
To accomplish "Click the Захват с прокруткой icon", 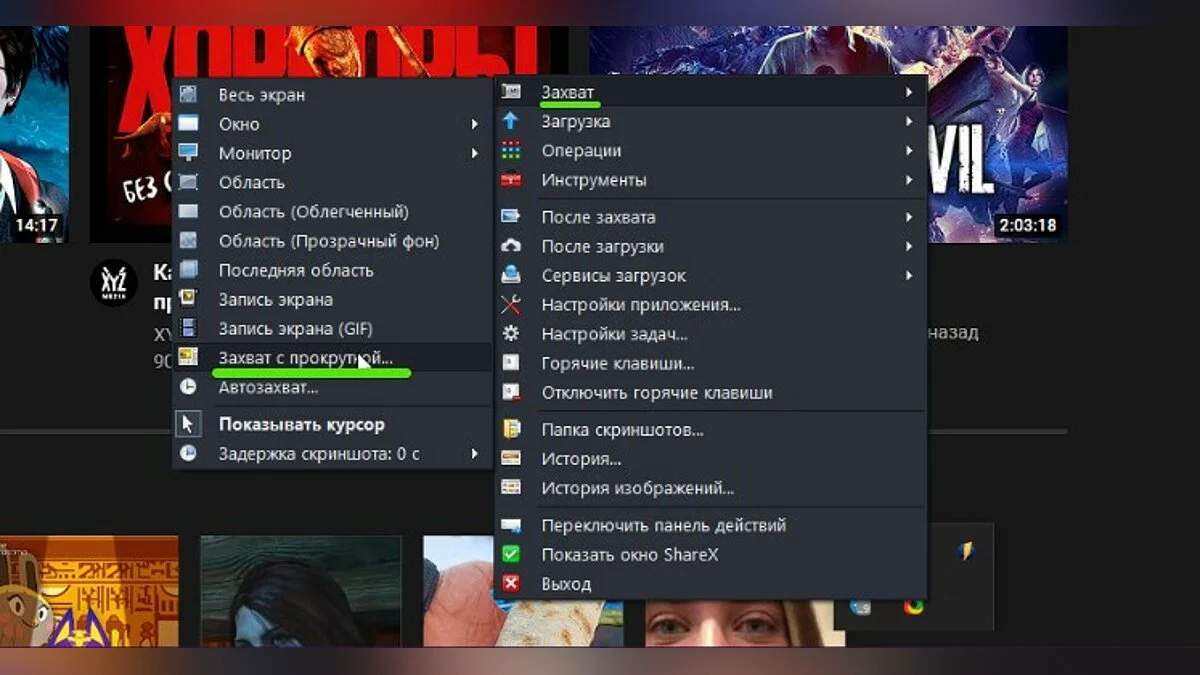I will point(188,357).
